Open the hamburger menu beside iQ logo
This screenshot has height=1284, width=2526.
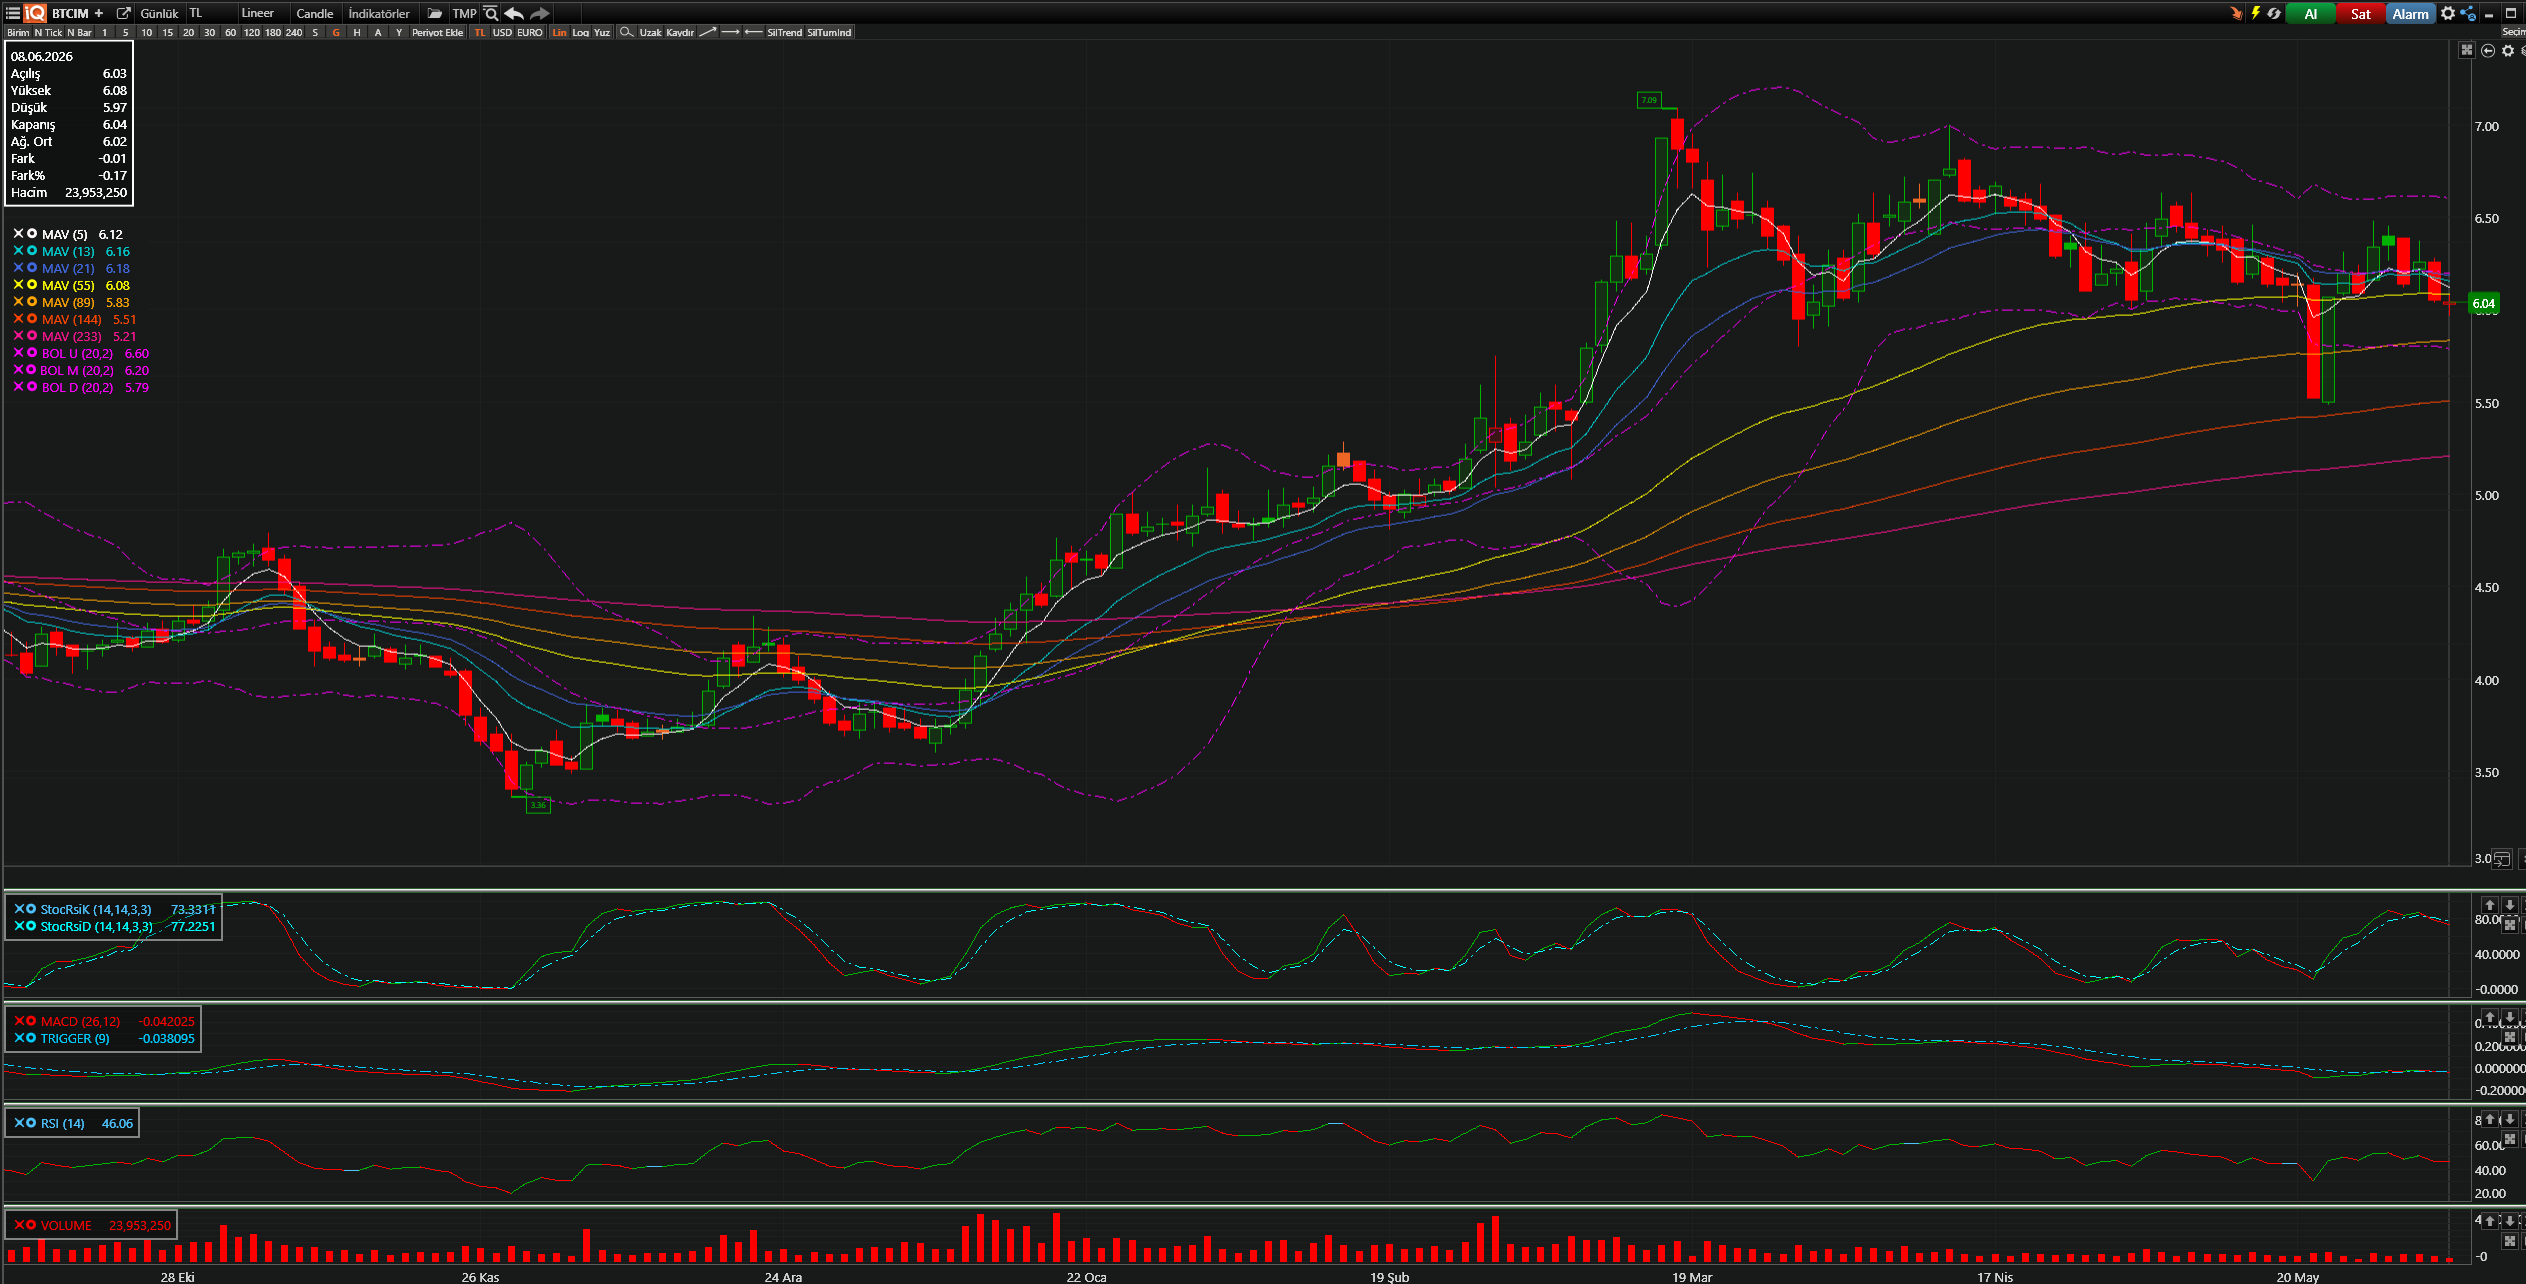tap(13, 13)
